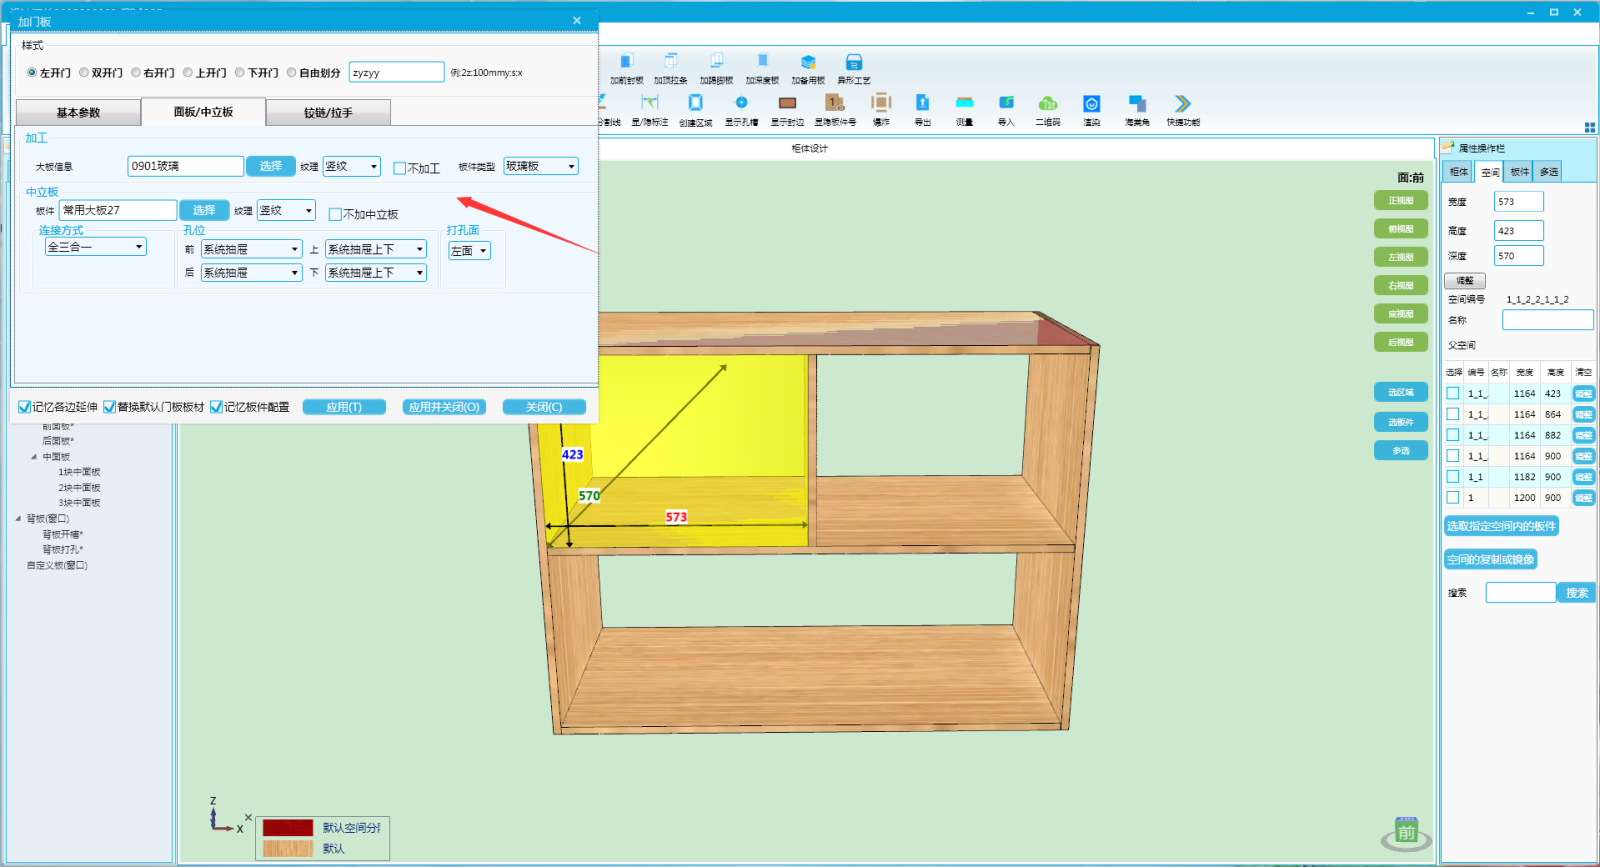Expand the 连接方式 dropdown showing 全三合一
The image size is (1600, 867).
pos(96,247)
